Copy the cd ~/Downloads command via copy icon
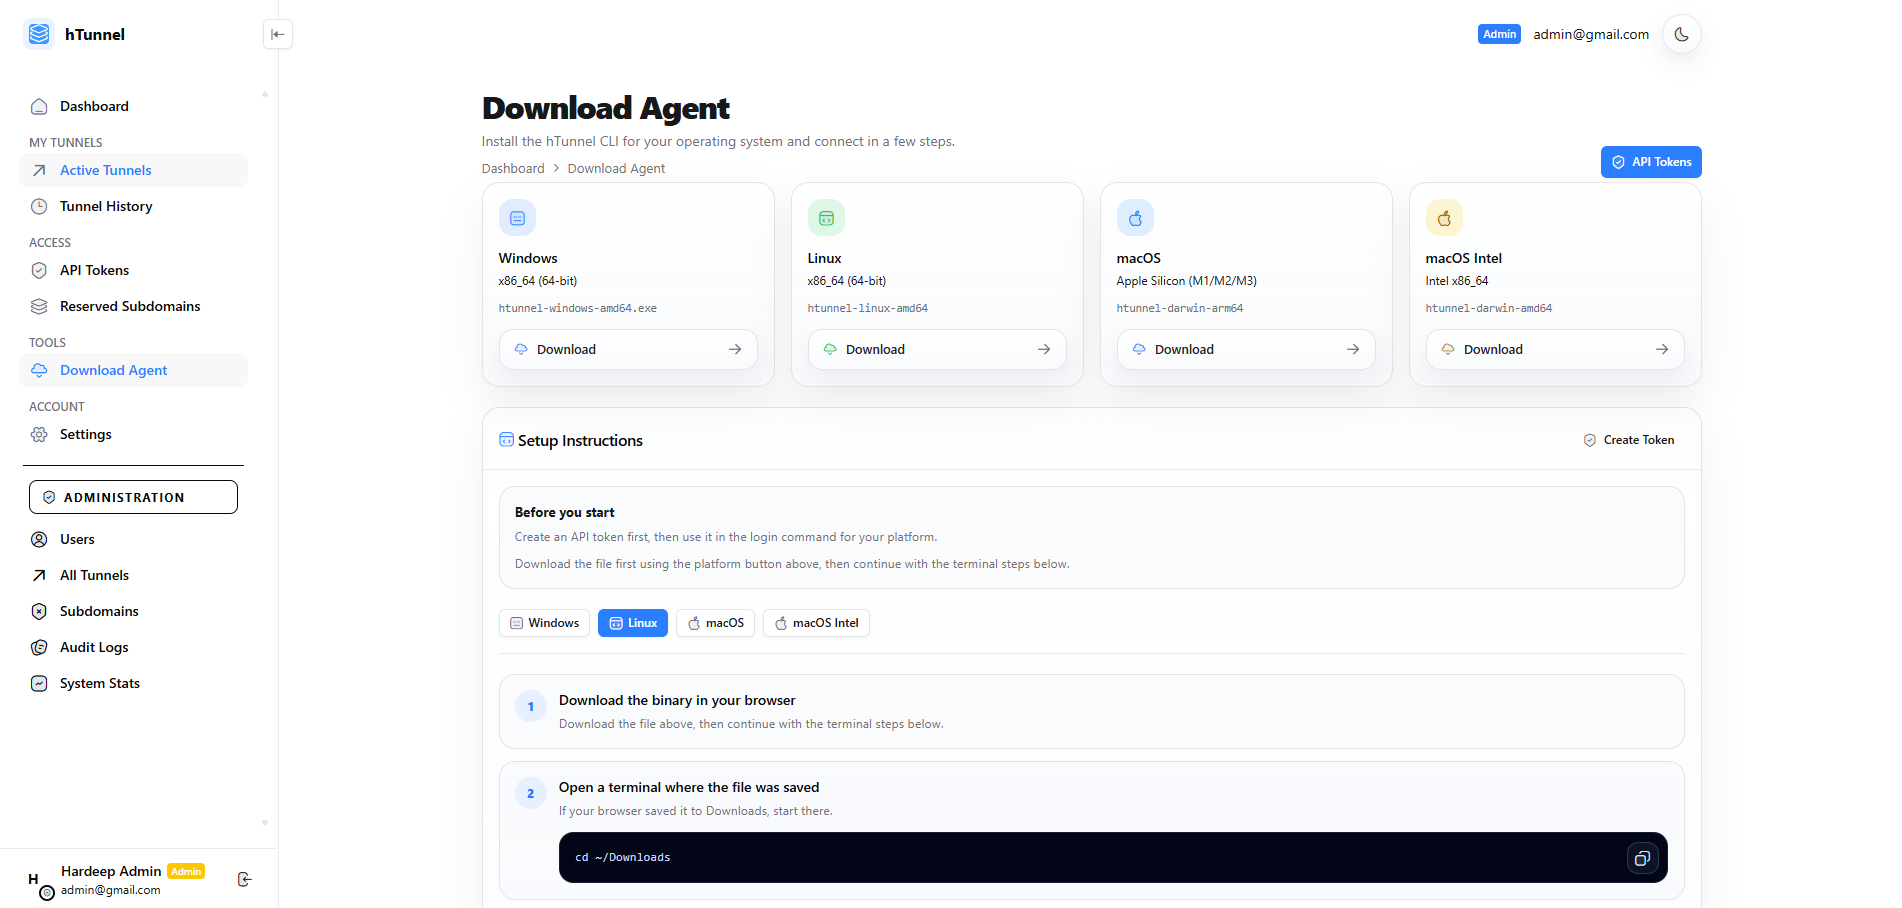Image resolution: width=1902 pixels, height=908 pixels. (x=1642, y=858)
